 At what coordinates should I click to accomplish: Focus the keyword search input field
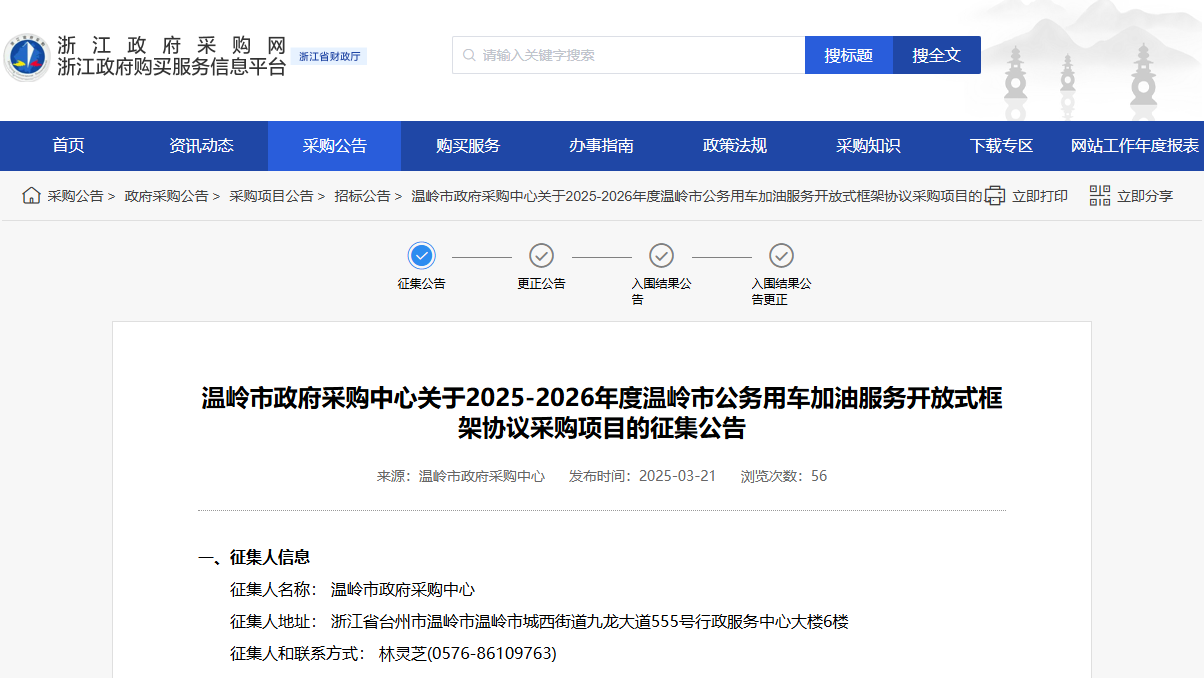pos(640,55)
